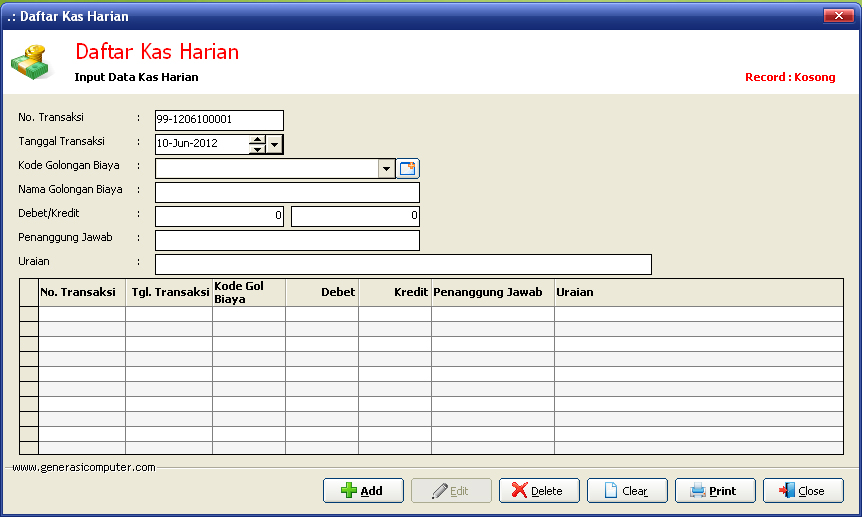Click the Debet amount field
The image size is (862, 517).
(219, 216)
